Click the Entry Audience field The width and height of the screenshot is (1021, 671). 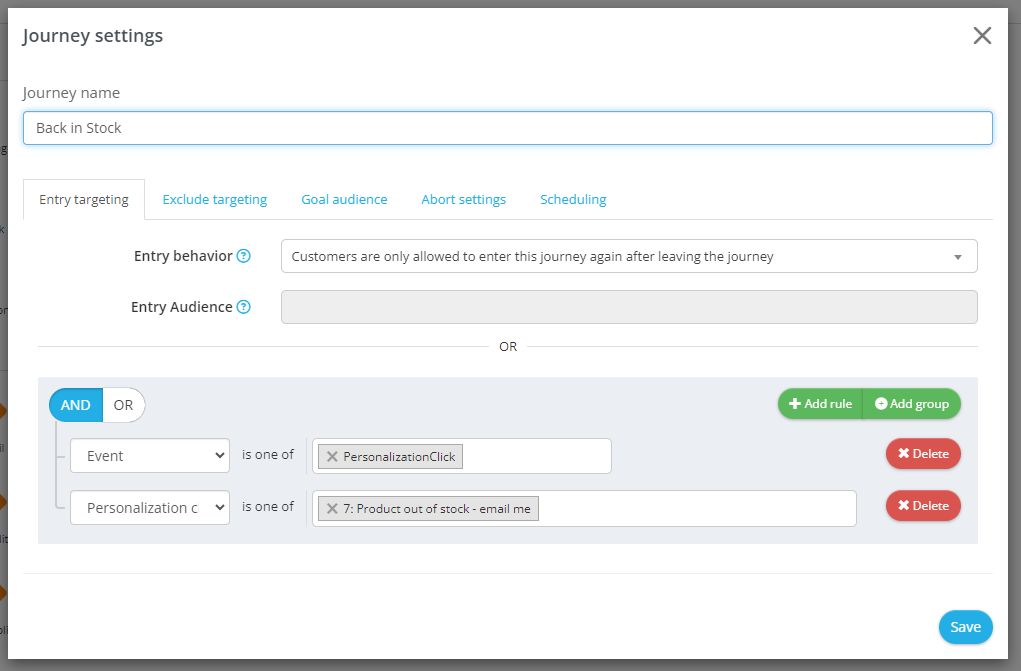[x=629, y=307]
